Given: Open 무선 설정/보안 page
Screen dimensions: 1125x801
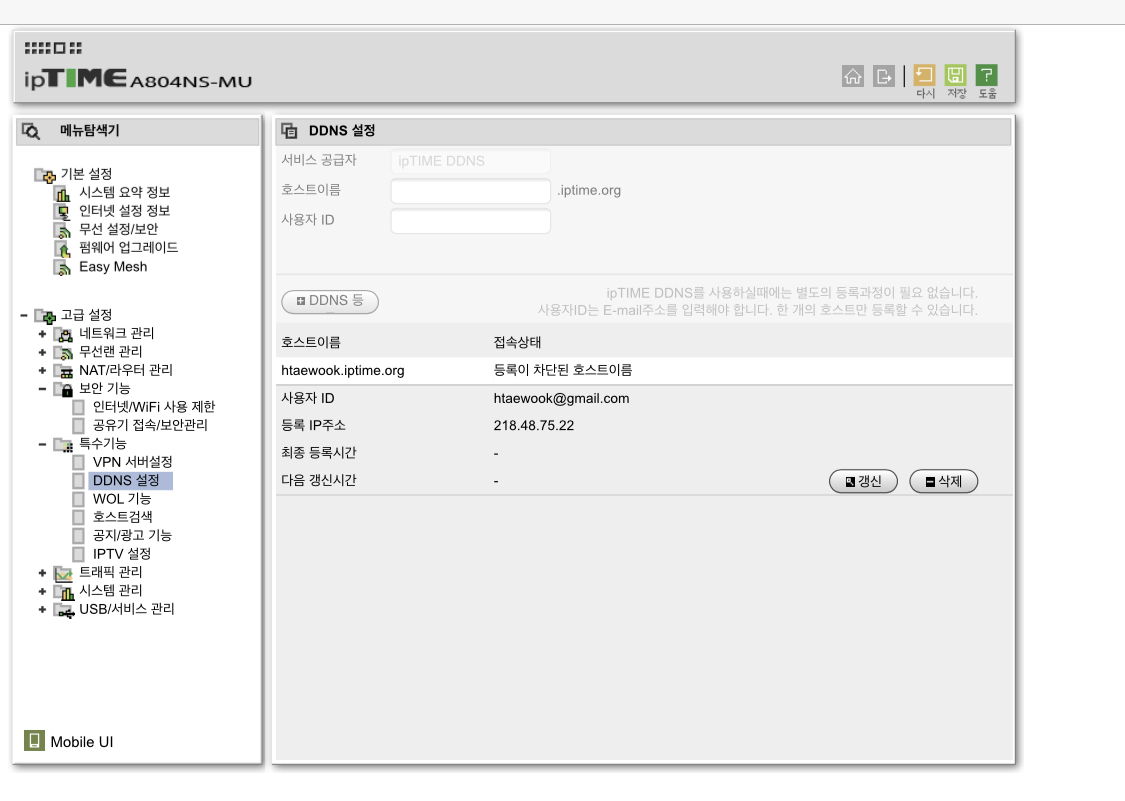Looking at the screenshot, I should pos(118,229).
